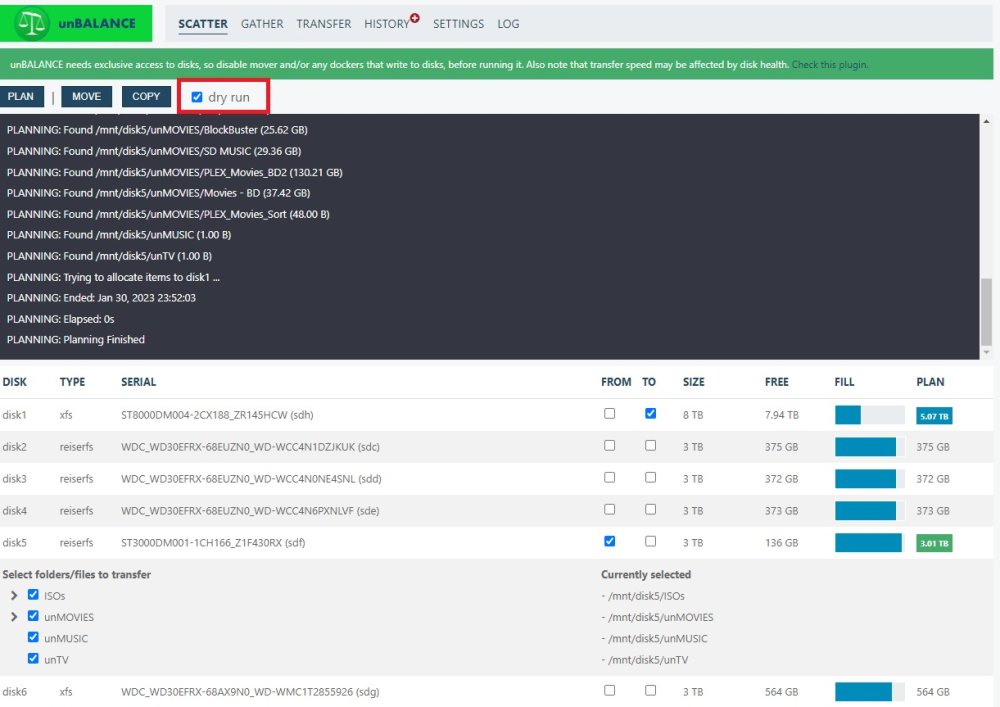1000x707 pixels.
Task: Uncheck the FROM box for disk5
Action: [x=610, y=541]
